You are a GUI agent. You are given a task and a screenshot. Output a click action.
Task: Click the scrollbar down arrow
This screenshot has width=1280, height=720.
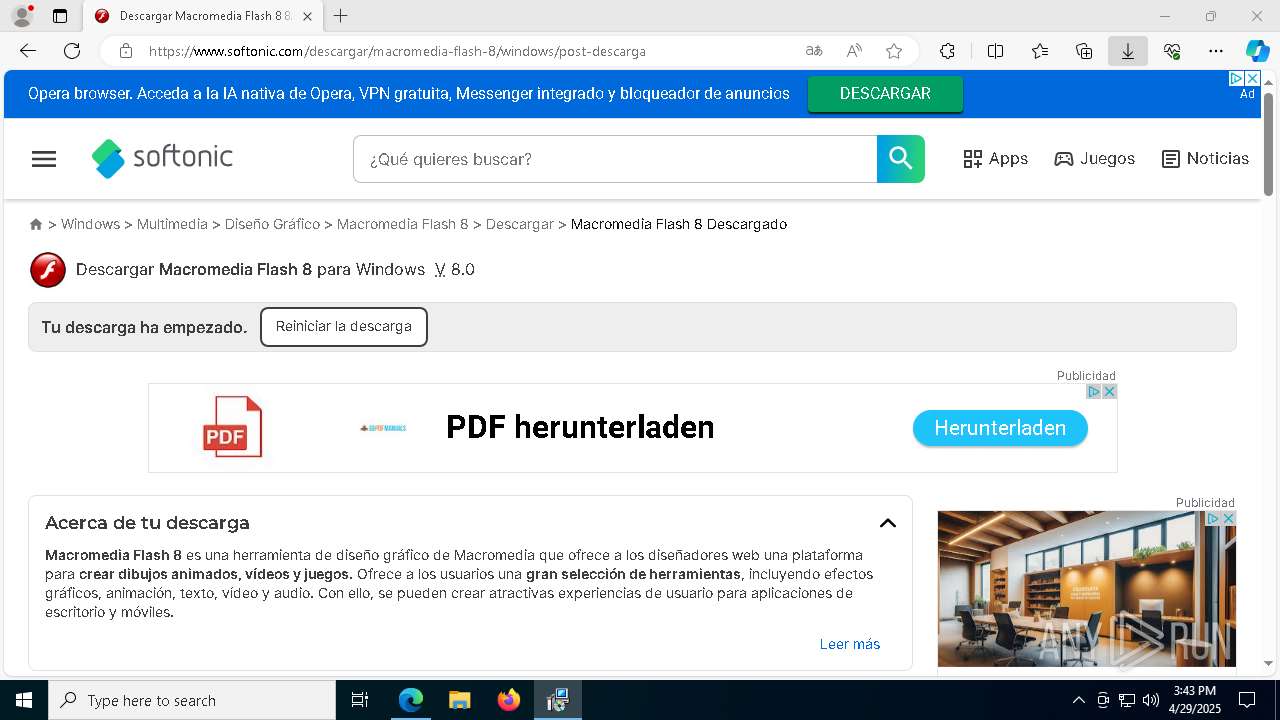[x=1268, y=663]
